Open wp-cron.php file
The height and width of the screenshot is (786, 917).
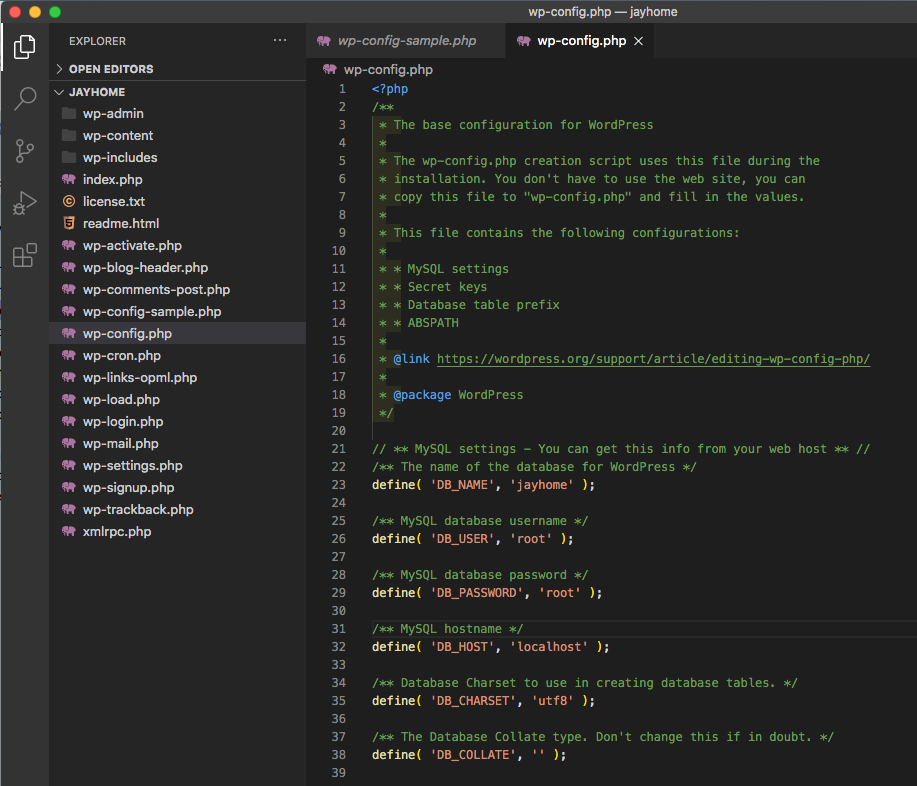[177, 356]
